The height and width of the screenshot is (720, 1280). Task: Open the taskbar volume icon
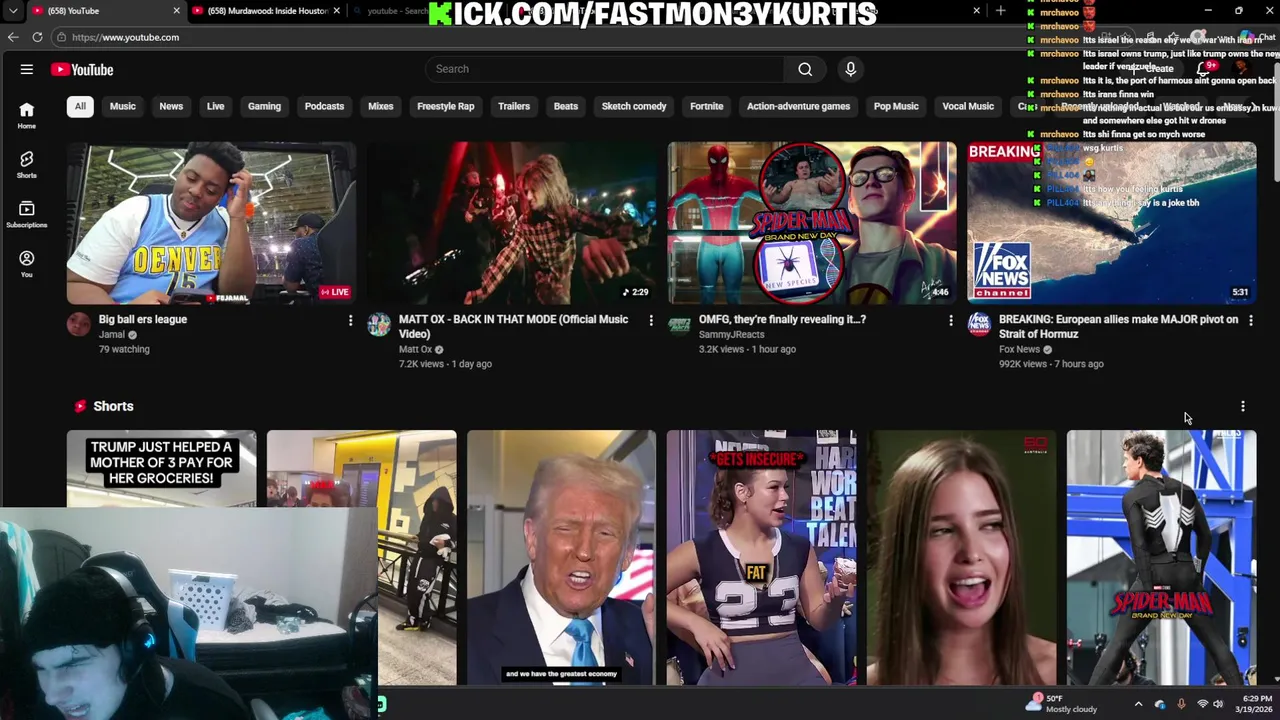point(1218,704)
